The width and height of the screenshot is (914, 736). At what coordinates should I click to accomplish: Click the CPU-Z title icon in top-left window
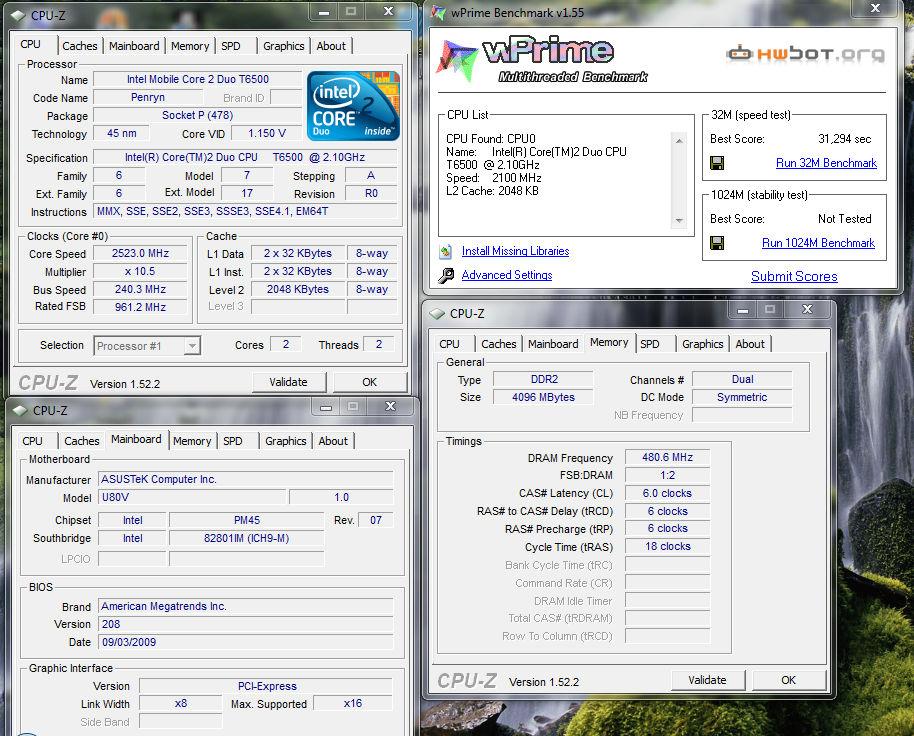(x=18, y=16)
